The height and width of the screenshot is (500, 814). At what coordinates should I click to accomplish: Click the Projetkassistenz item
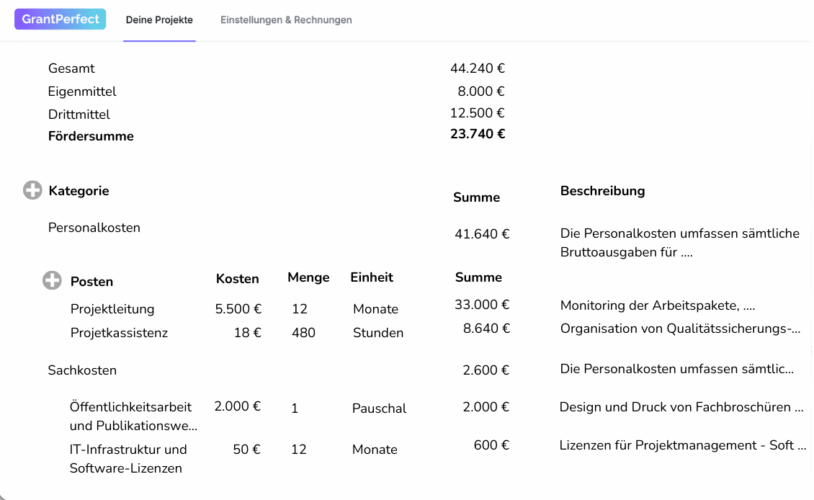(x=118, y=332)
